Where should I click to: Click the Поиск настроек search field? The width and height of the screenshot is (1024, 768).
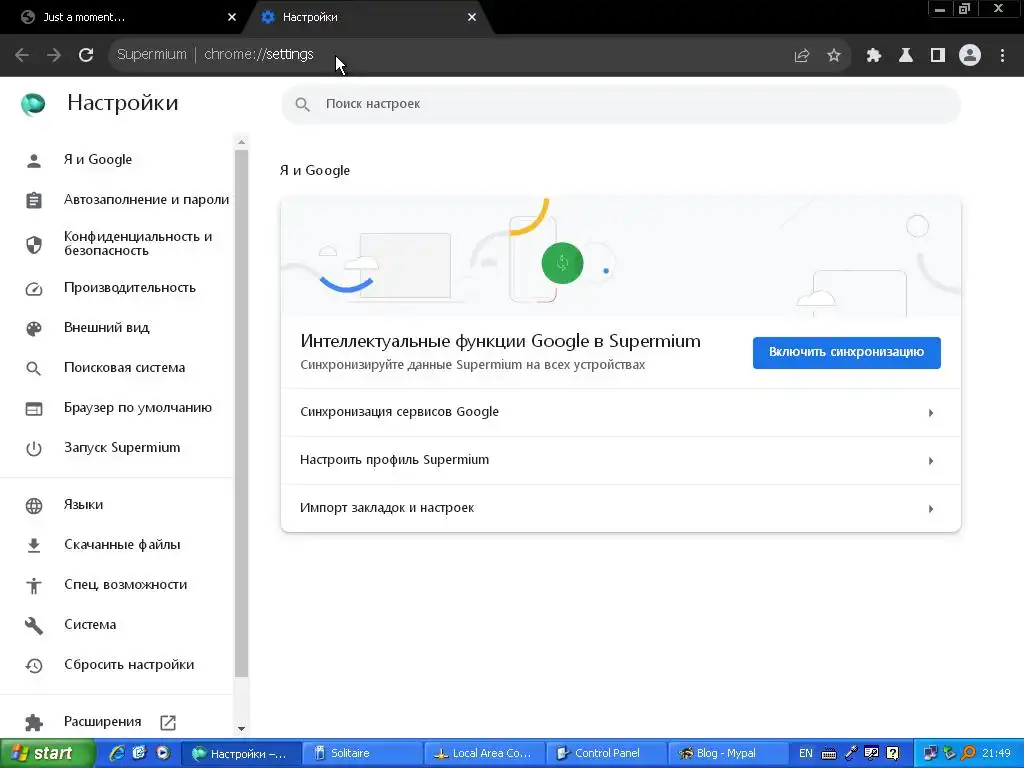[x=620, y=104]
